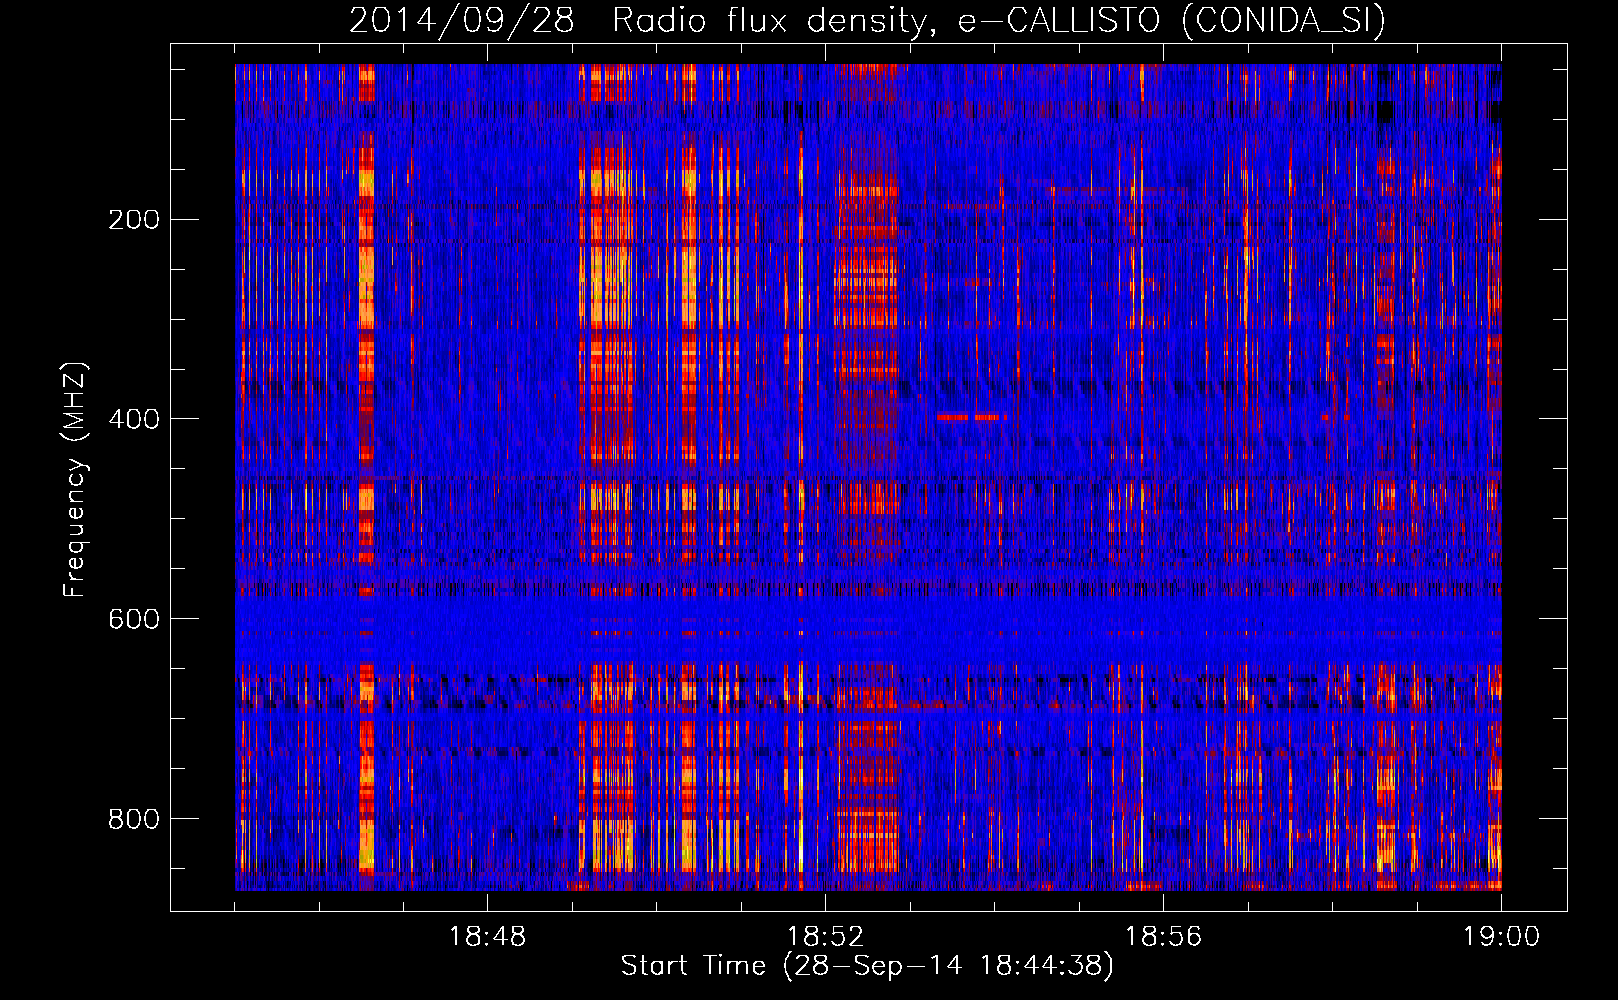Screen dimensions: 1618x1000
Task: Click the '200' frequency tick label
Action: [x=134, y=220]
